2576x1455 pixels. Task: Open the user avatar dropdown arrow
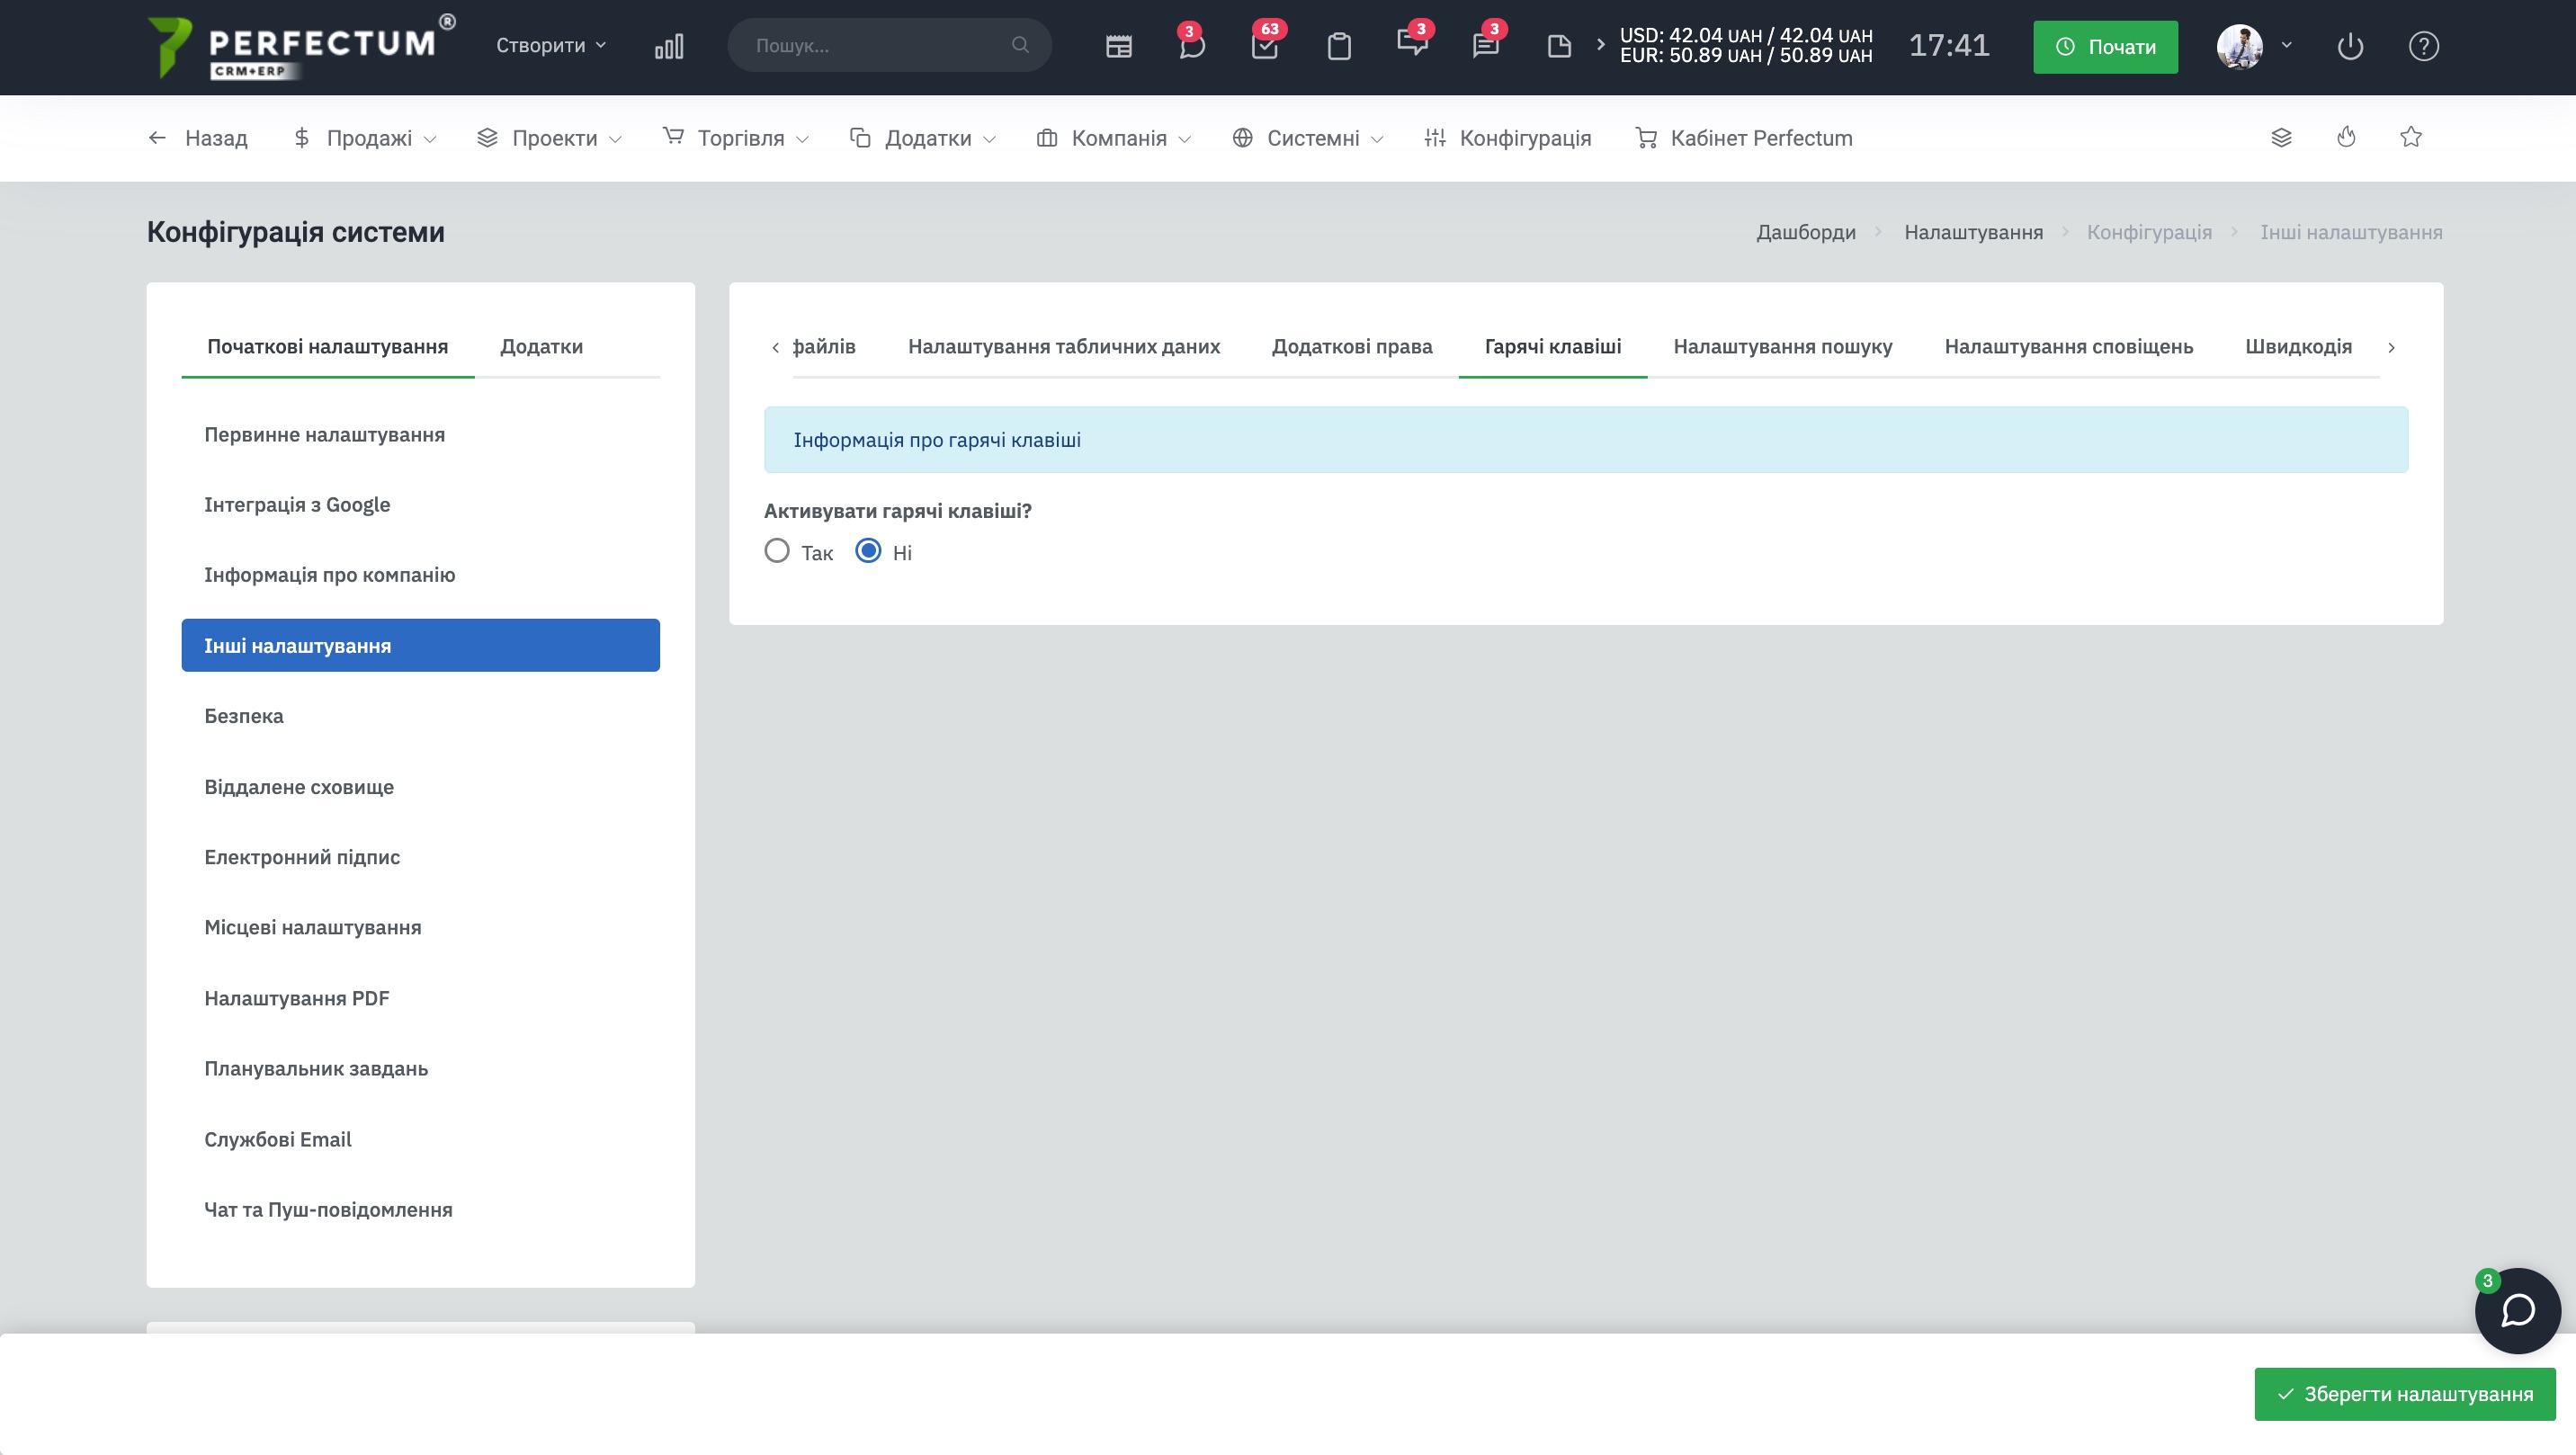click(x=2286, y=45)
